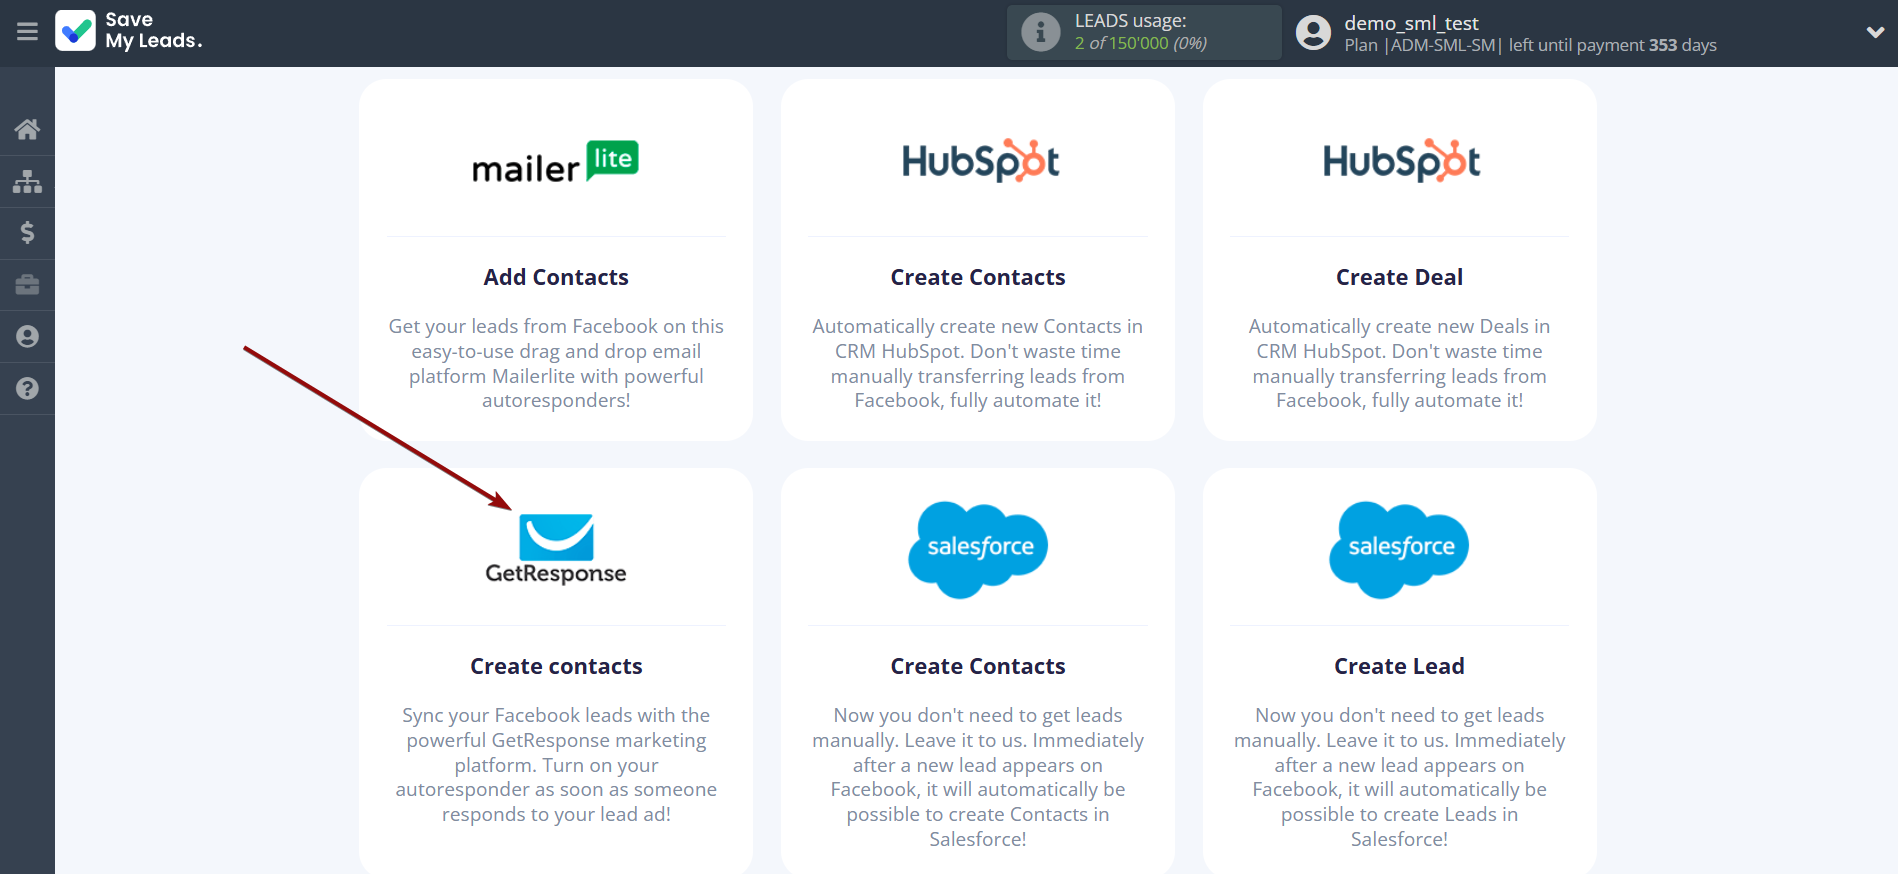This screenshot has width=1898, height=874.
Task: Select the GetResponse logo card
Action: (x=556, y=549)
